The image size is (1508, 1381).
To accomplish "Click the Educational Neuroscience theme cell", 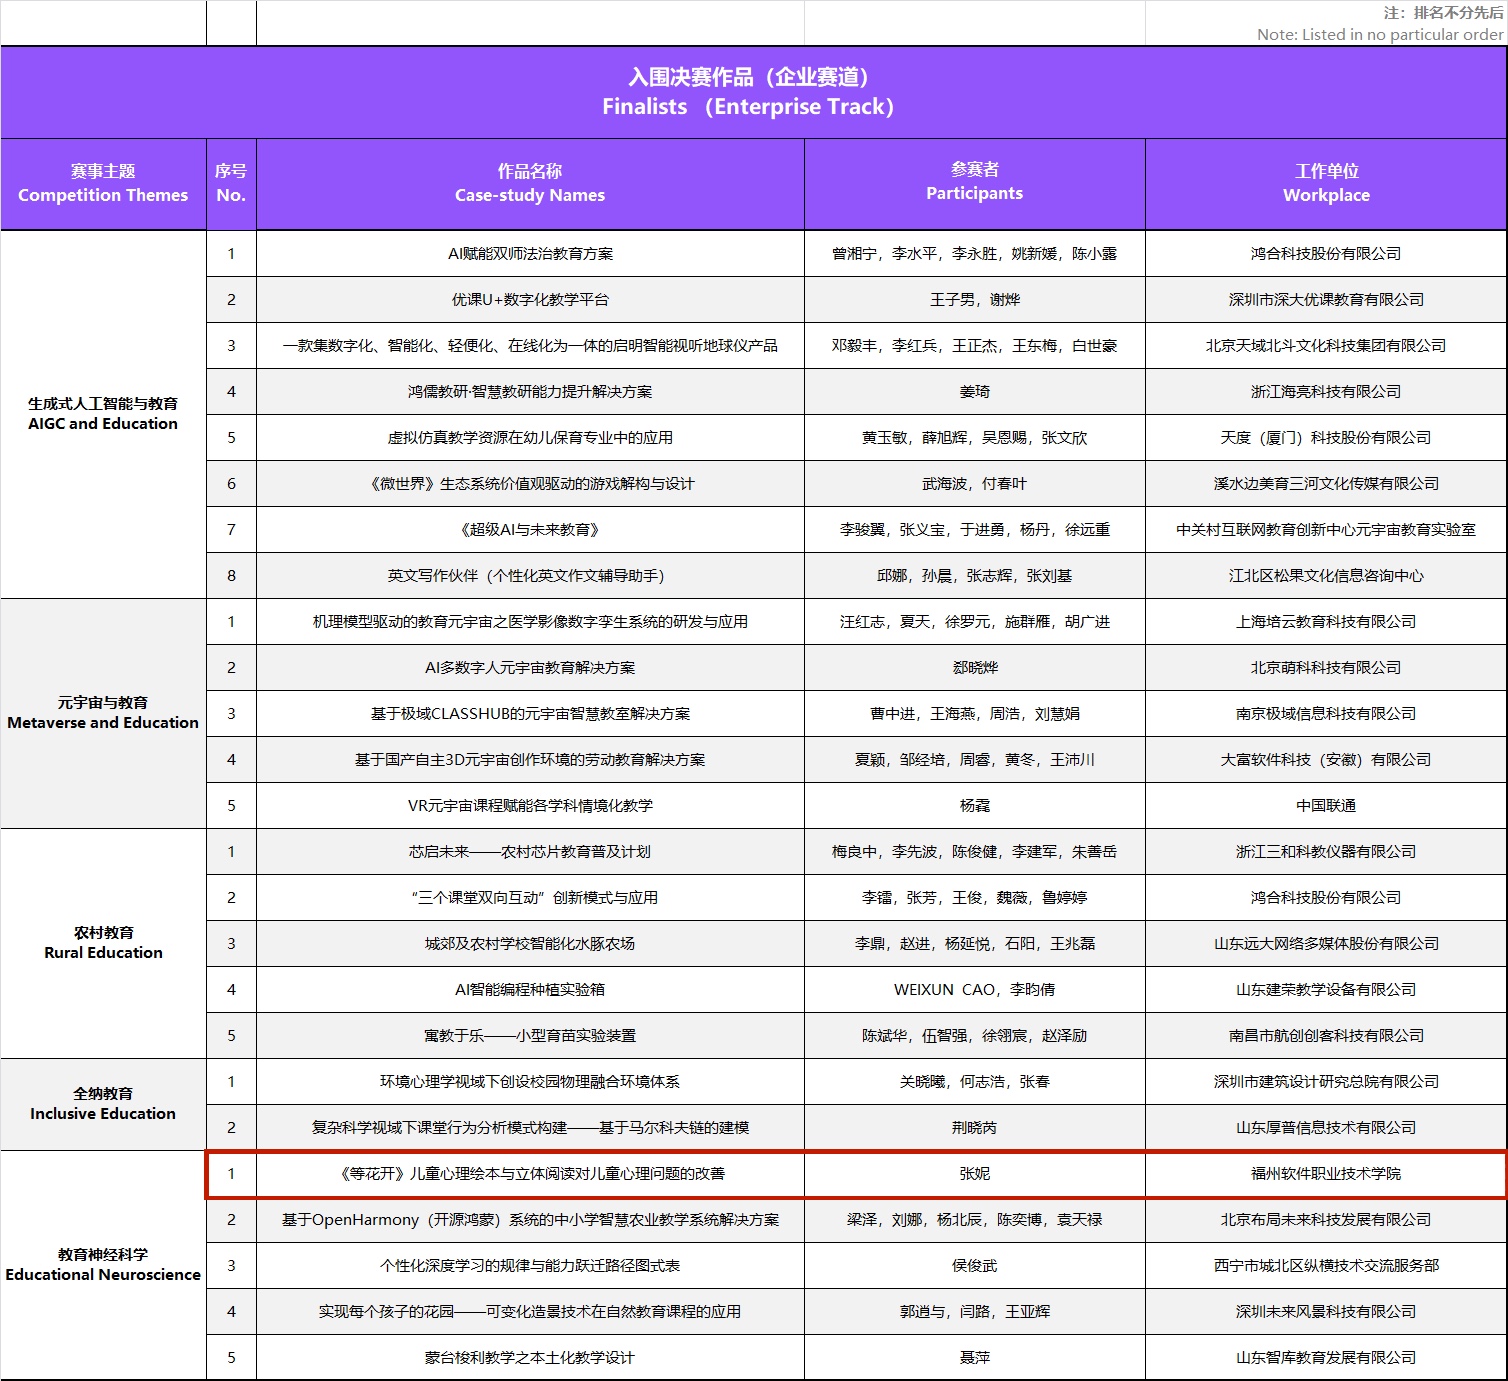I will pyautogui.click(x=103, y=1265).
